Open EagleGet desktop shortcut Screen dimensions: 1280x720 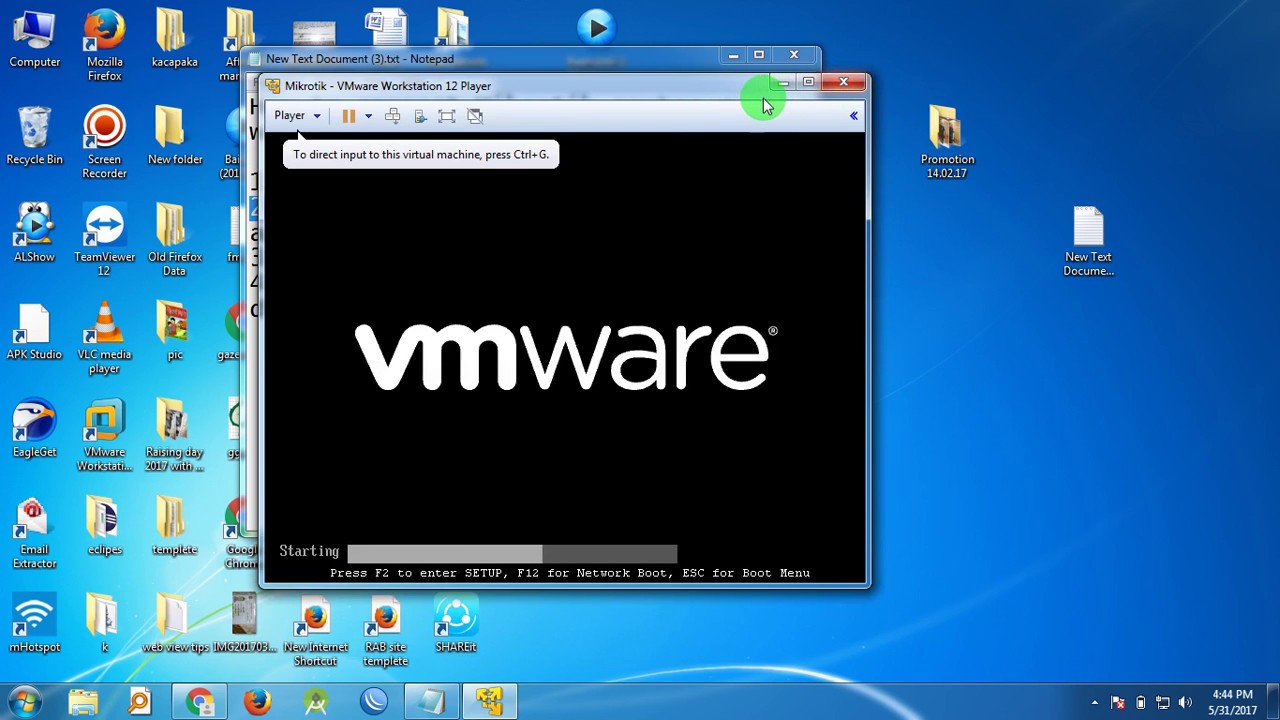[x=34, y=428]
